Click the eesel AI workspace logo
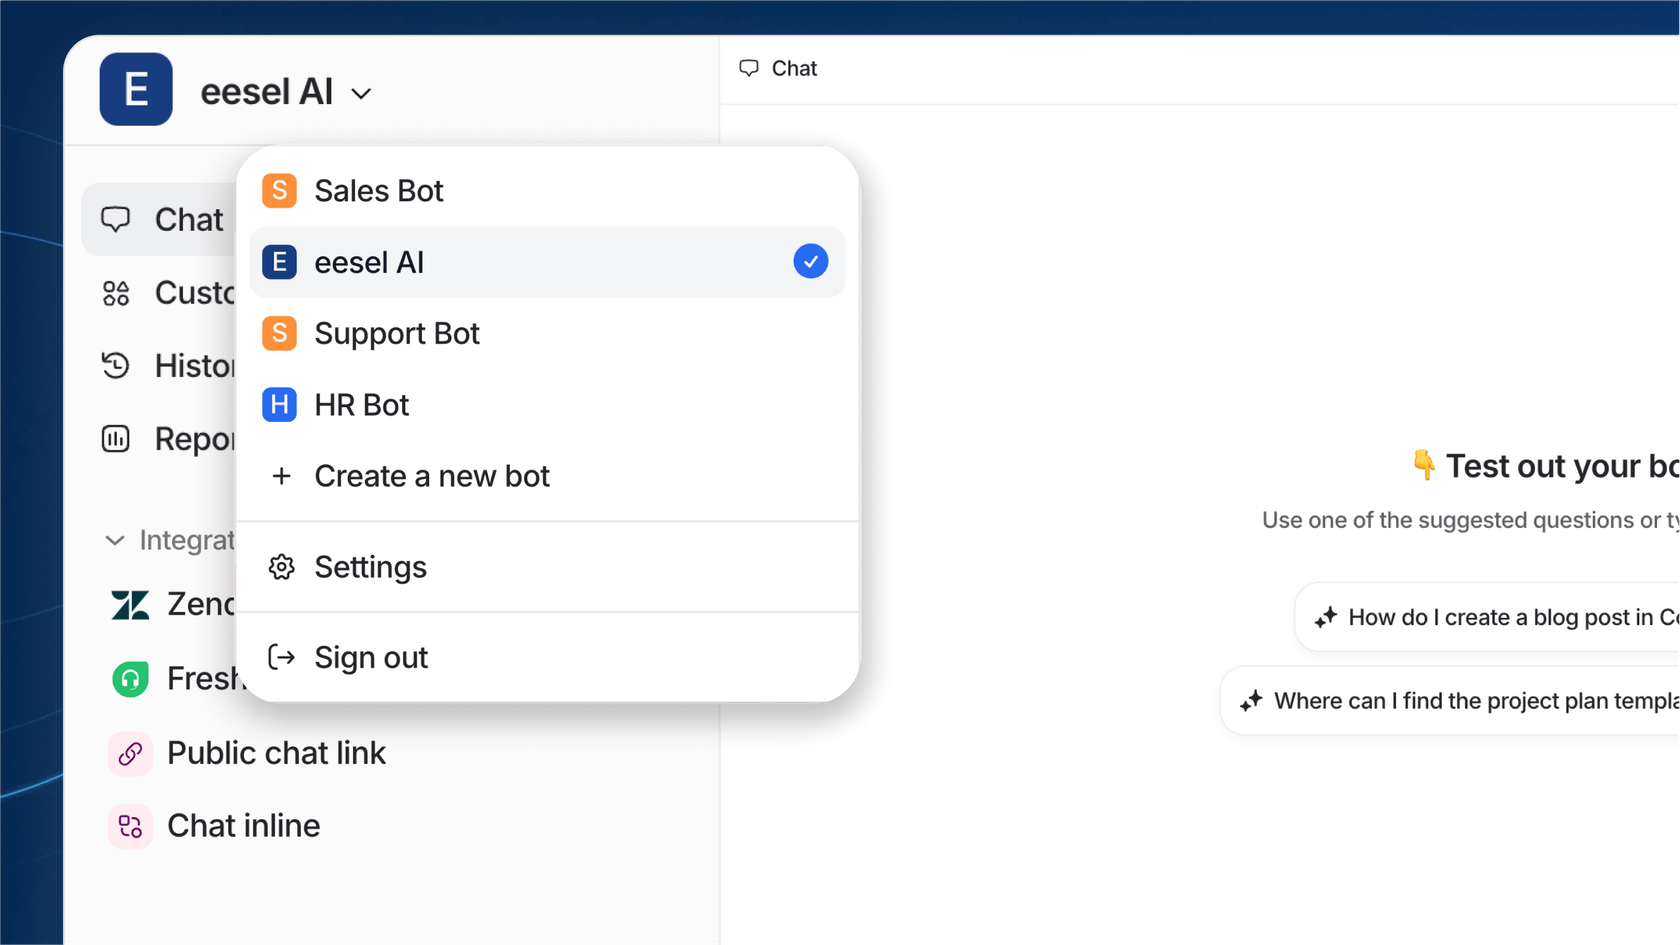The height and width of the screenshot is (945, 1680). click(x=135, y=89)
